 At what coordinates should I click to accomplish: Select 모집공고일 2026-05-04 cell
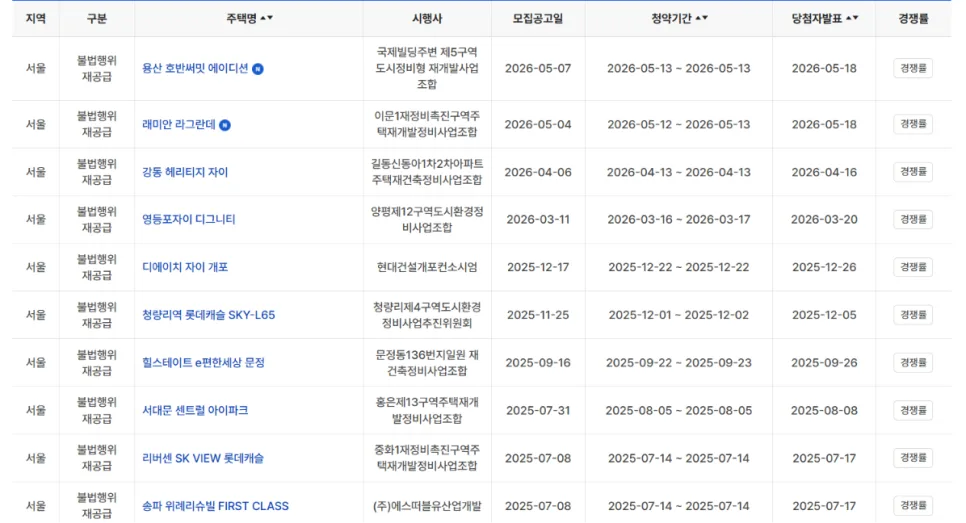pos(538,124)
